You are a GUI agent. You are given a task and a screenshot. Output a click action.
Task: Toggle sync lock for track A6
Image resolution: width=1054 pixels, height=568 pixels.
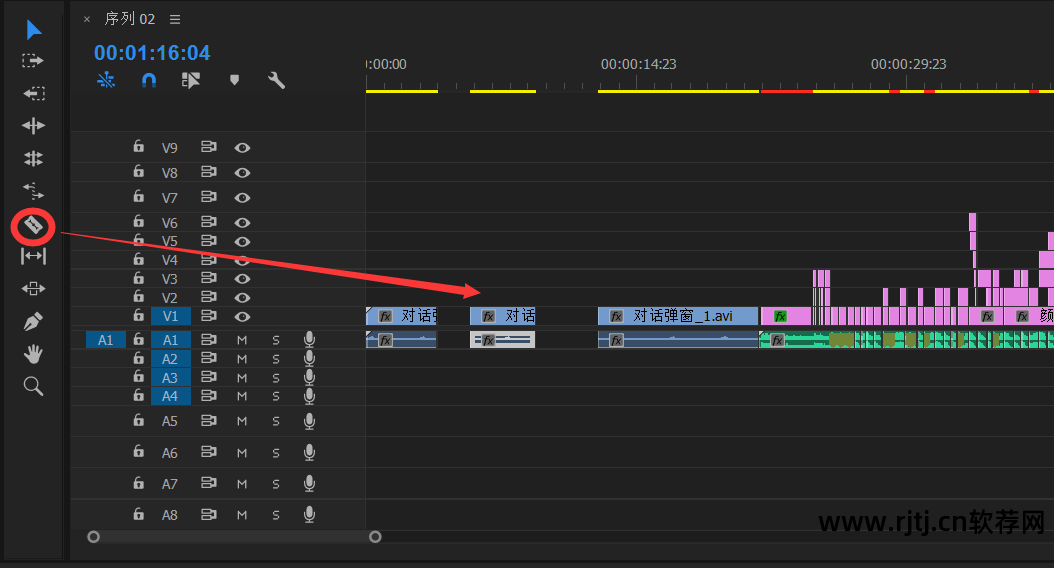[x=208, y=452]
